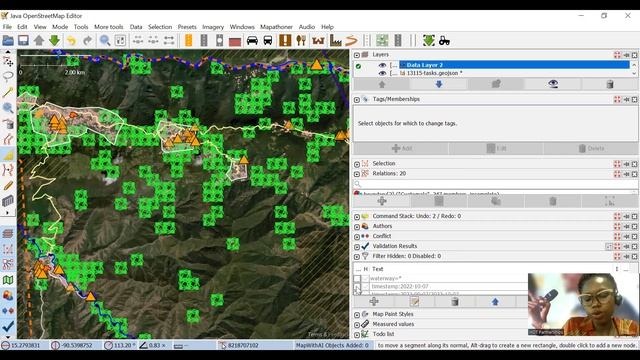The height and width of the screenshot is (360, 640).
Task: Click the Redo arrow icon
Action: click(x=87, y=40)
